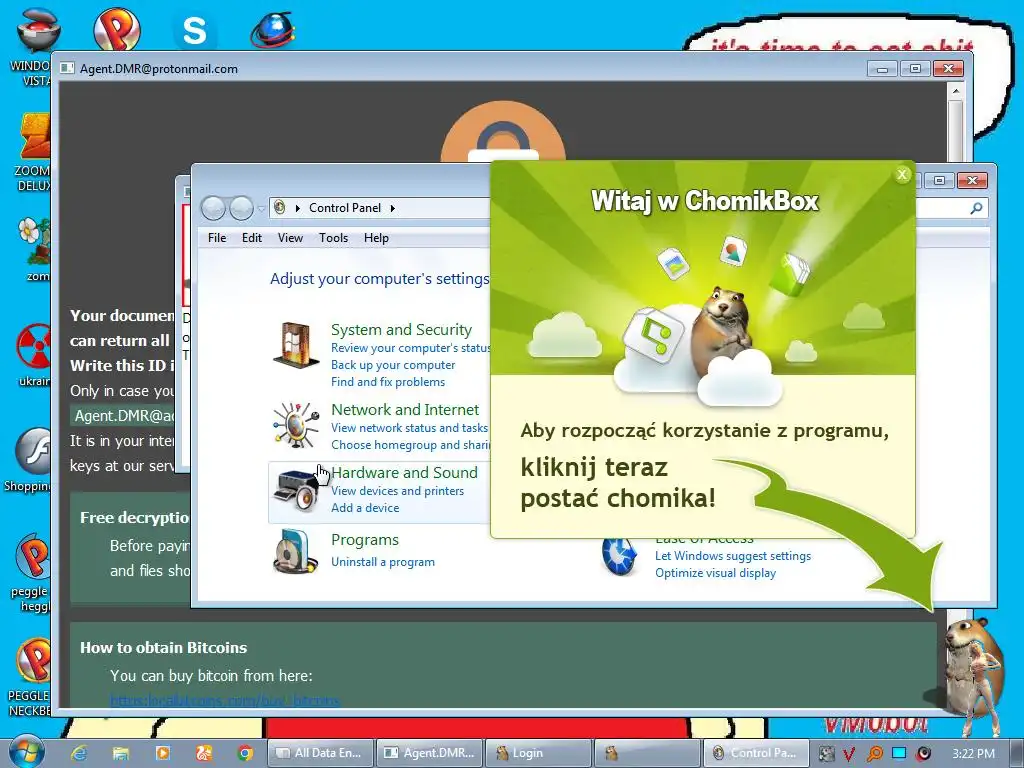Click Find and fix problems link

click(387, 382)
